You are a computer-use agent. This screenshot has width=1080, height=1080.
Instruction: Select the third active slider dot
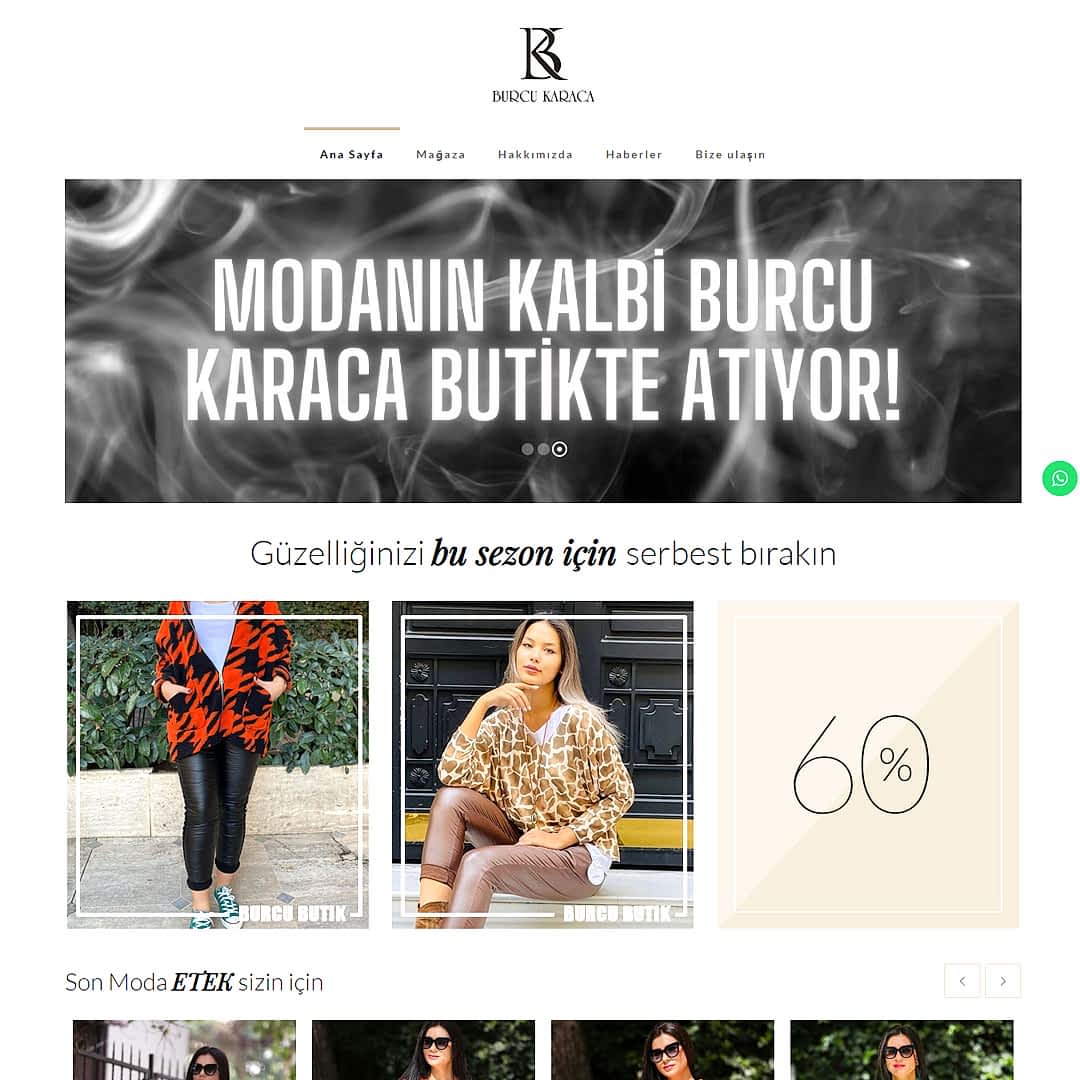[560, 449]
